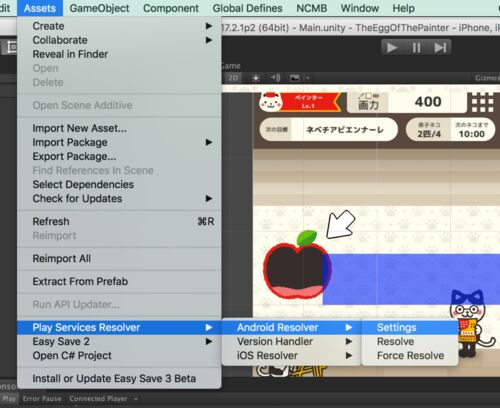
Task: Click the white cat painter avatar icon
Action: coord(271,102)
